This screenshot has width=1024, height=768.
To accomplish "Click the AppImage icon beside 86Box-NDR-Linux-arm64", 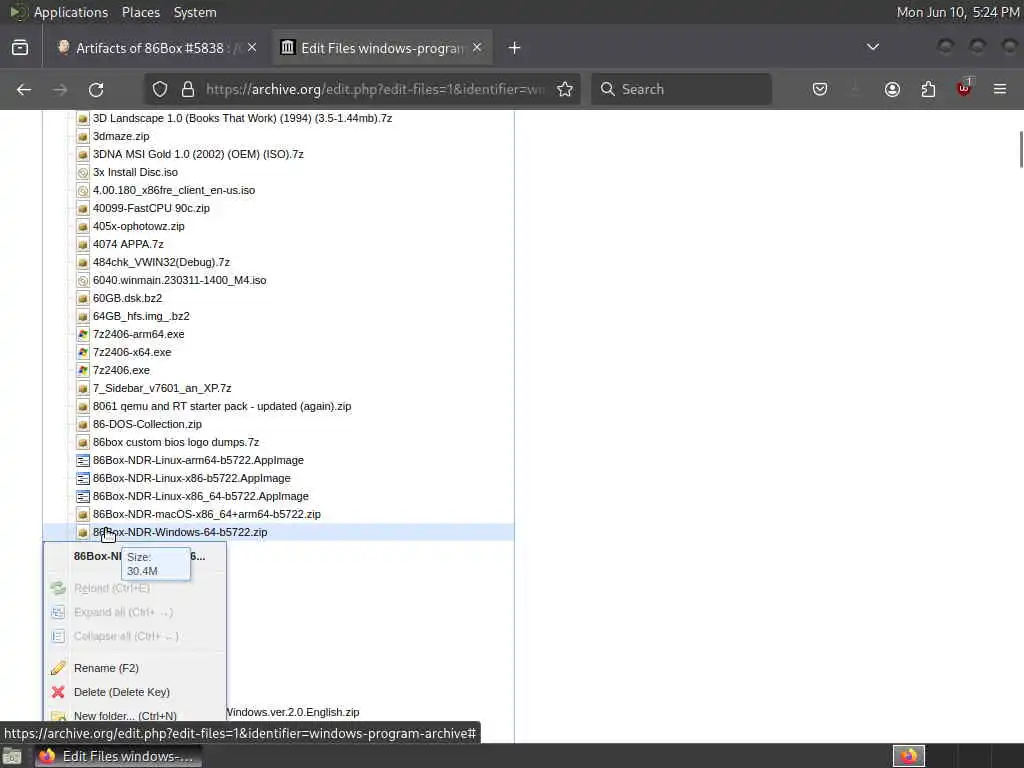I will (x=82, y=460).
